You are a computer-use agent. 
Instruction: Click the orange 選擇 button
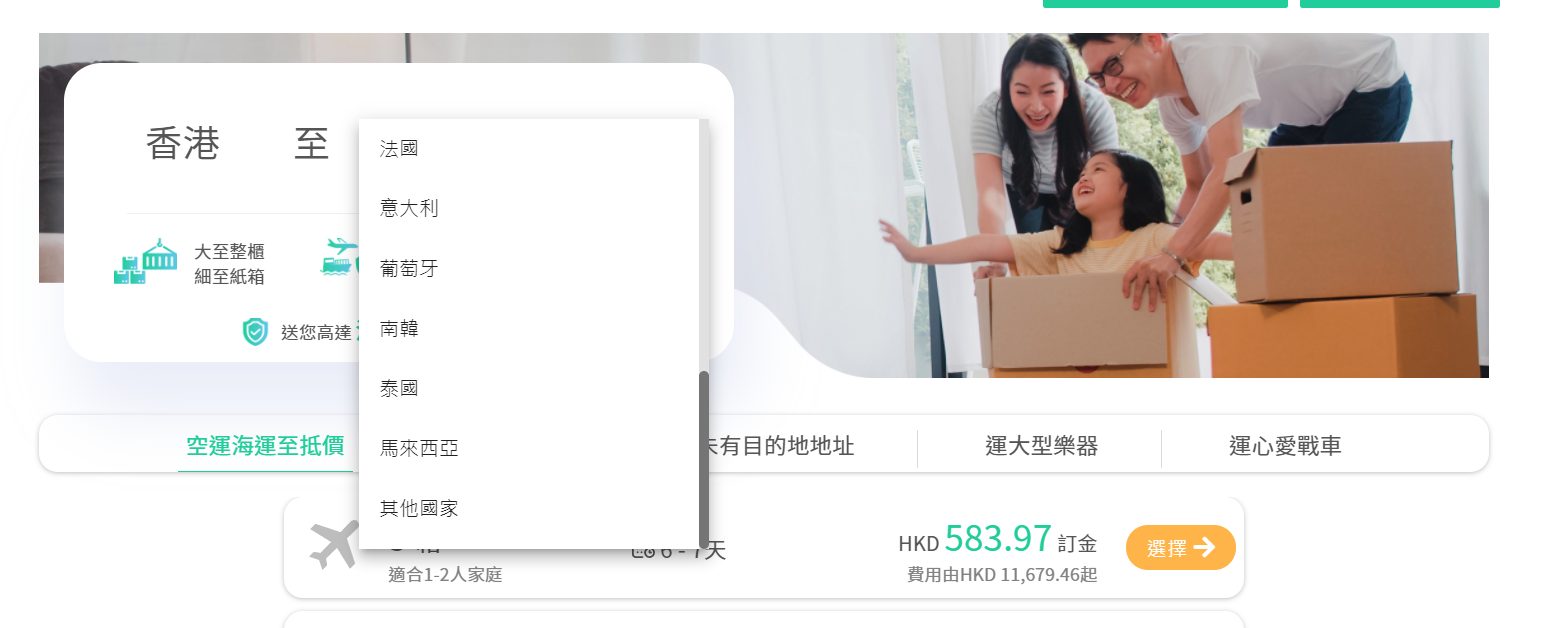[1180, 548]
